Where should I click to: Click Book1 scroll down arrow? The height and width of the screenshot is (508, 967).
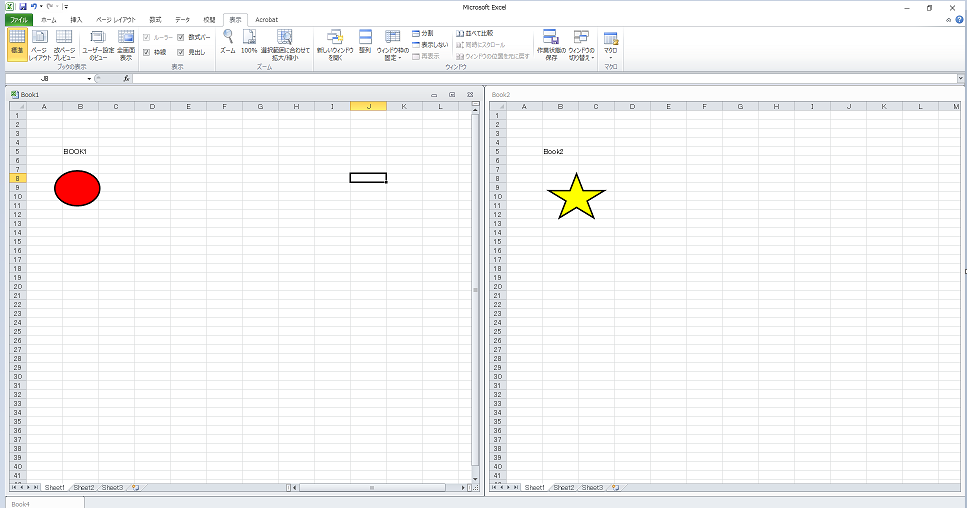475,478
